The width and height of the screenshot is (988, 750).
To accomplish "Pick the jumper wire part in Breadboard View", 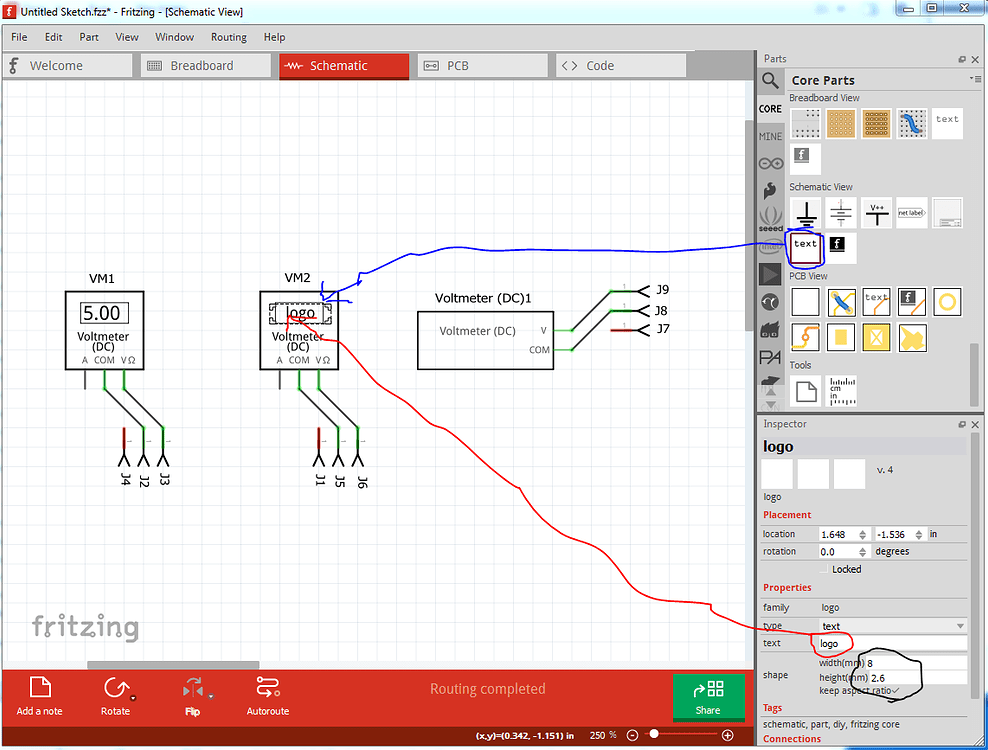I will point(911,123).
